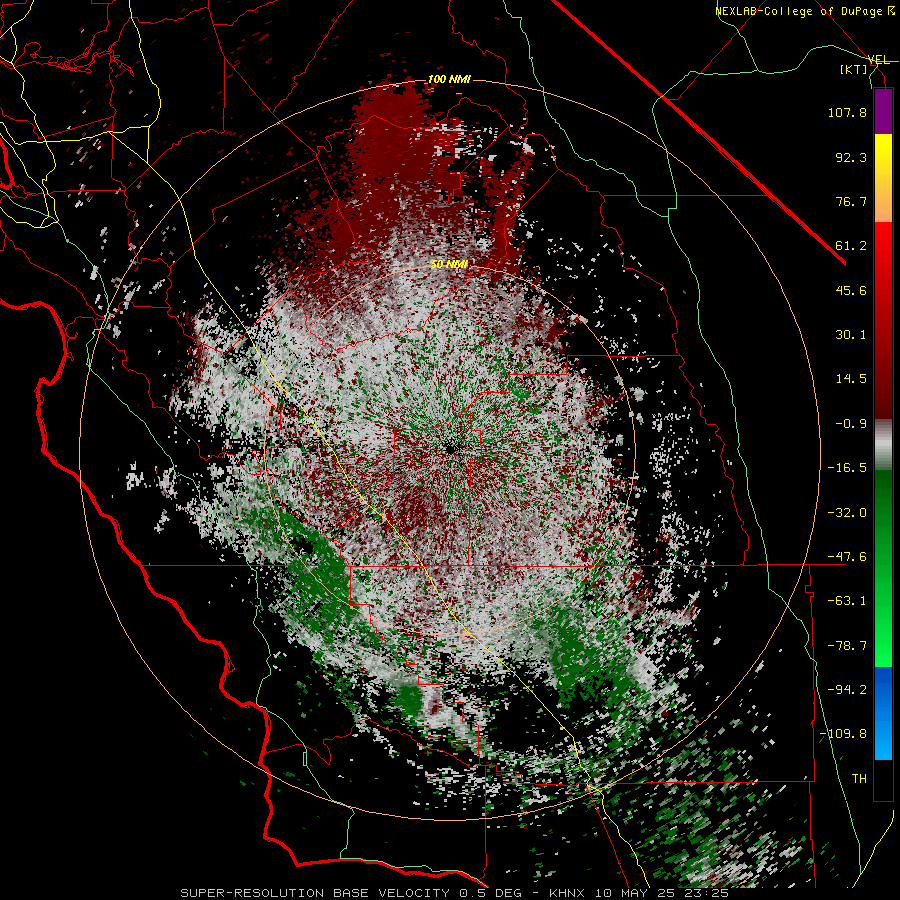Click the yellow segment of the color bar

tap(883, 155)
